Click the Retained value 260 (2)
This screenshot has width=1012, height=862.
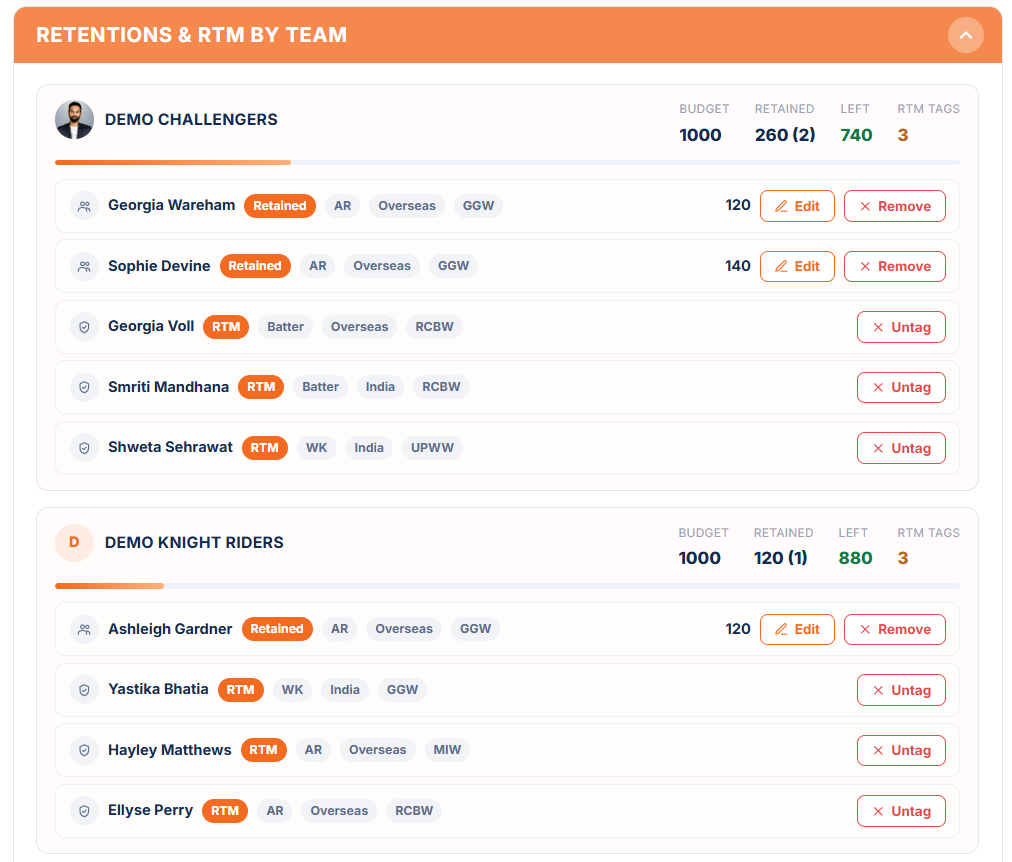coord(785,135)
